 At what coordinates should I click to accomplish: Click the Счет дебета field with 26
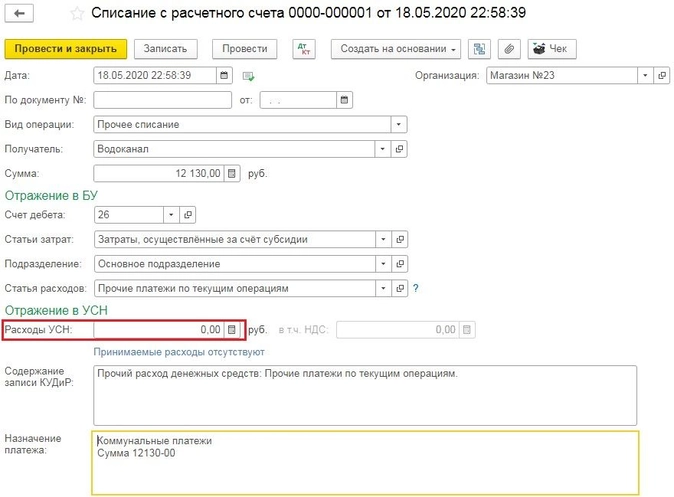[129, 215]
